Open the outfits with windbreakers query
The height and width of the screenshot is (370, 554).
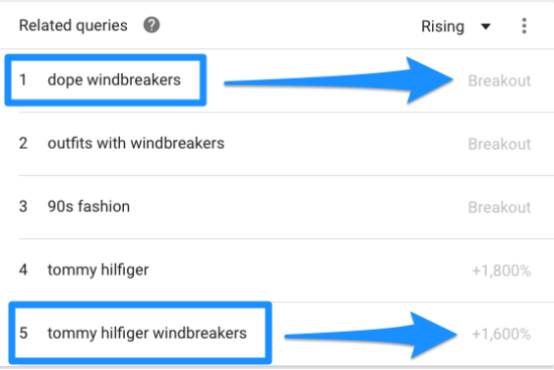coord(136,143)
